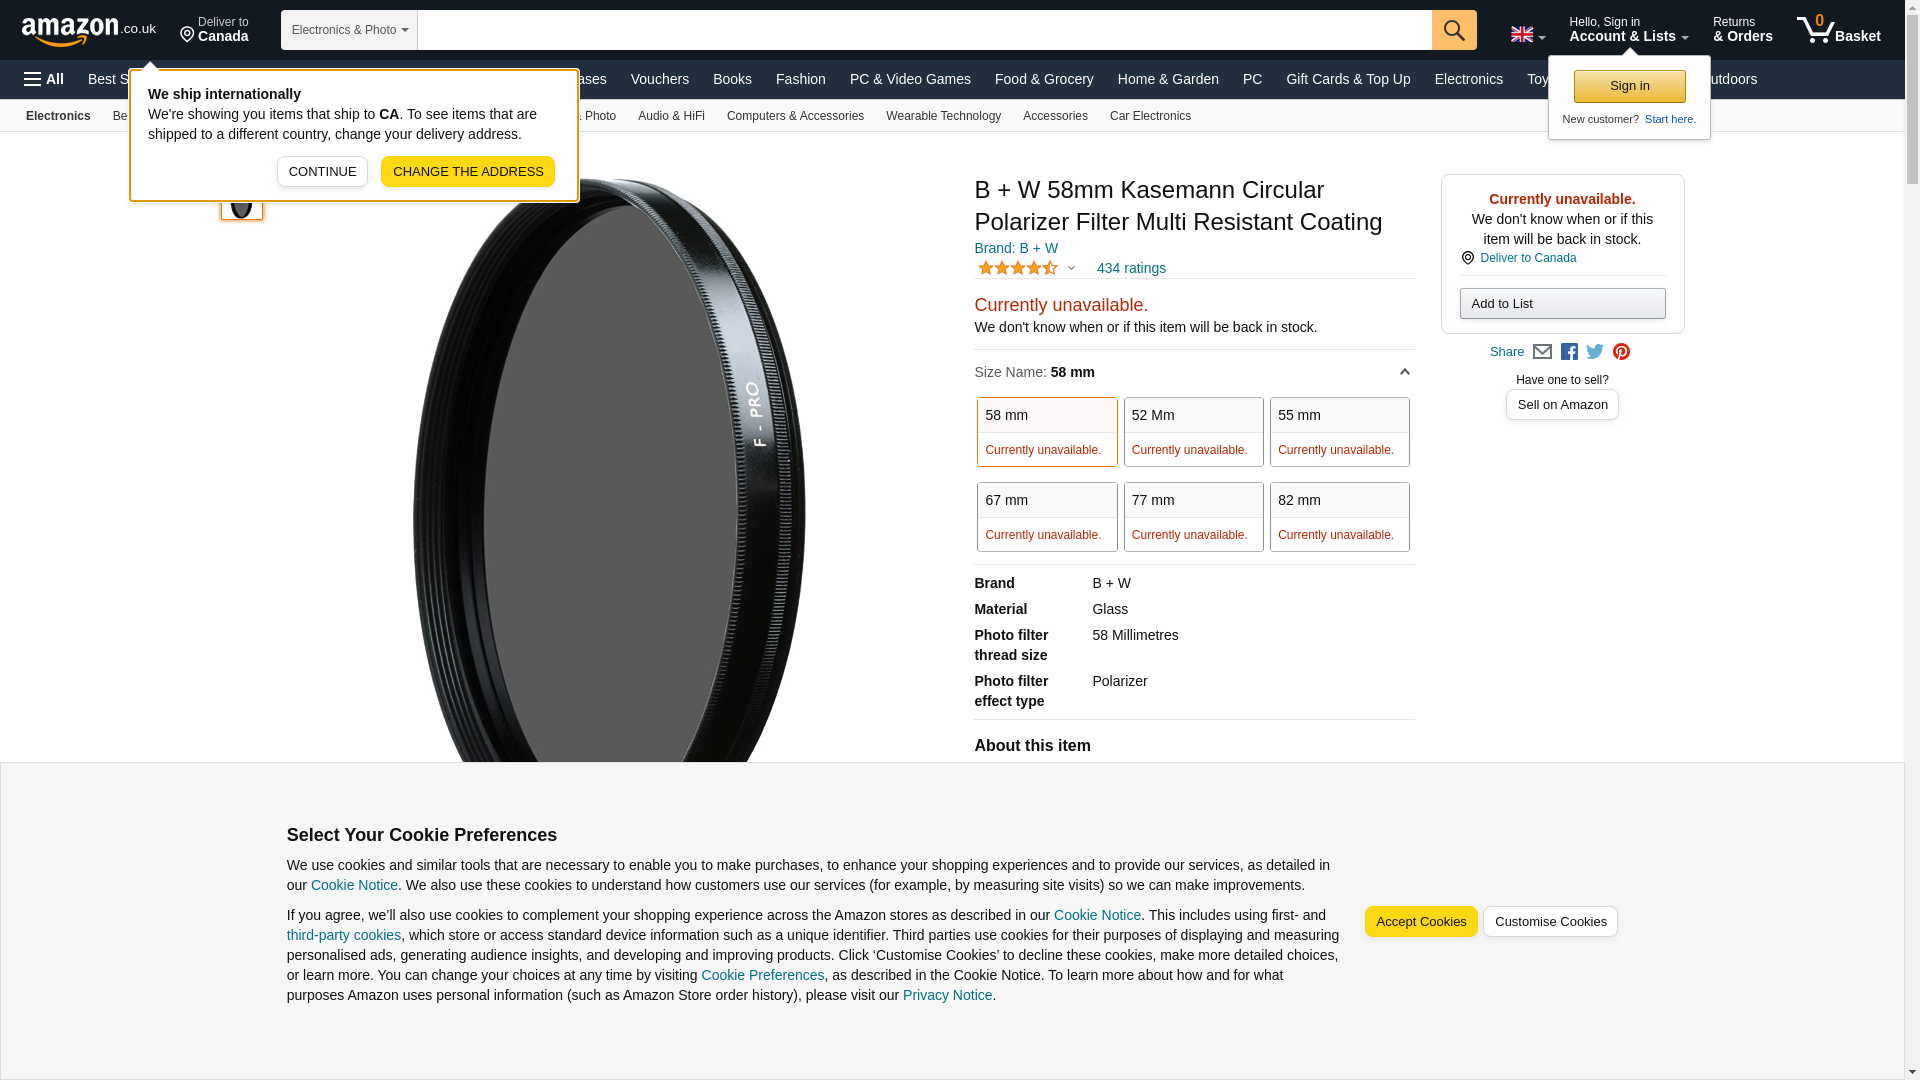Image resolution: width=1920 pixels, height=1080 pixels.
Task: Choose the 77 mm size option
Action: [1193, 517]
